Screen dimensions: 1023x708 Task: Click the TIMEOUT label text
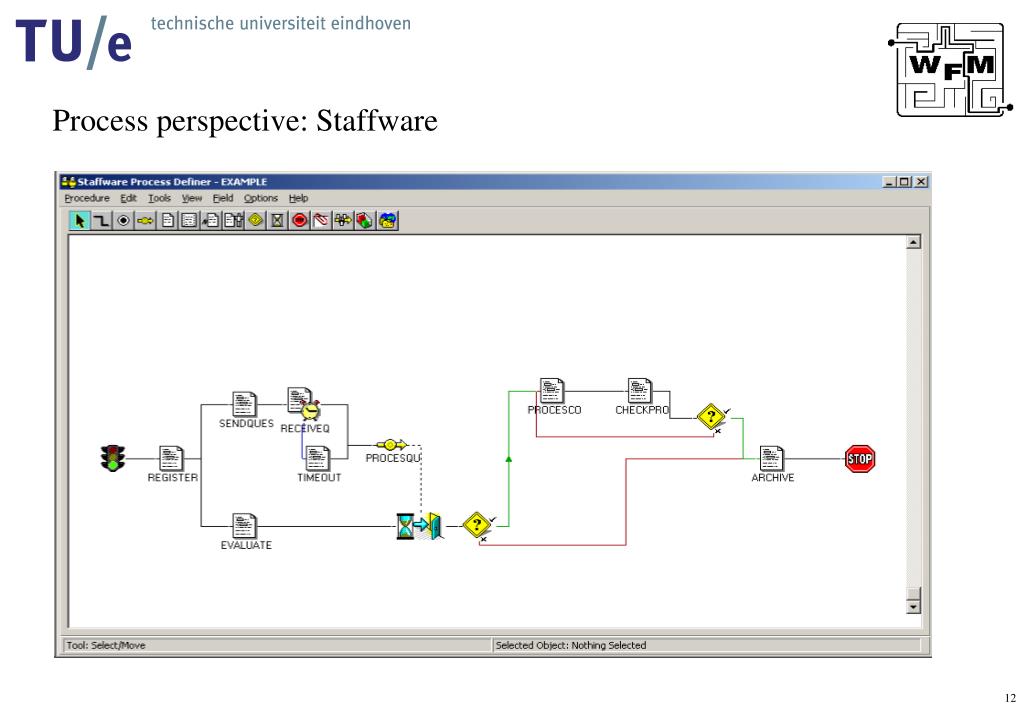(319, 478)
